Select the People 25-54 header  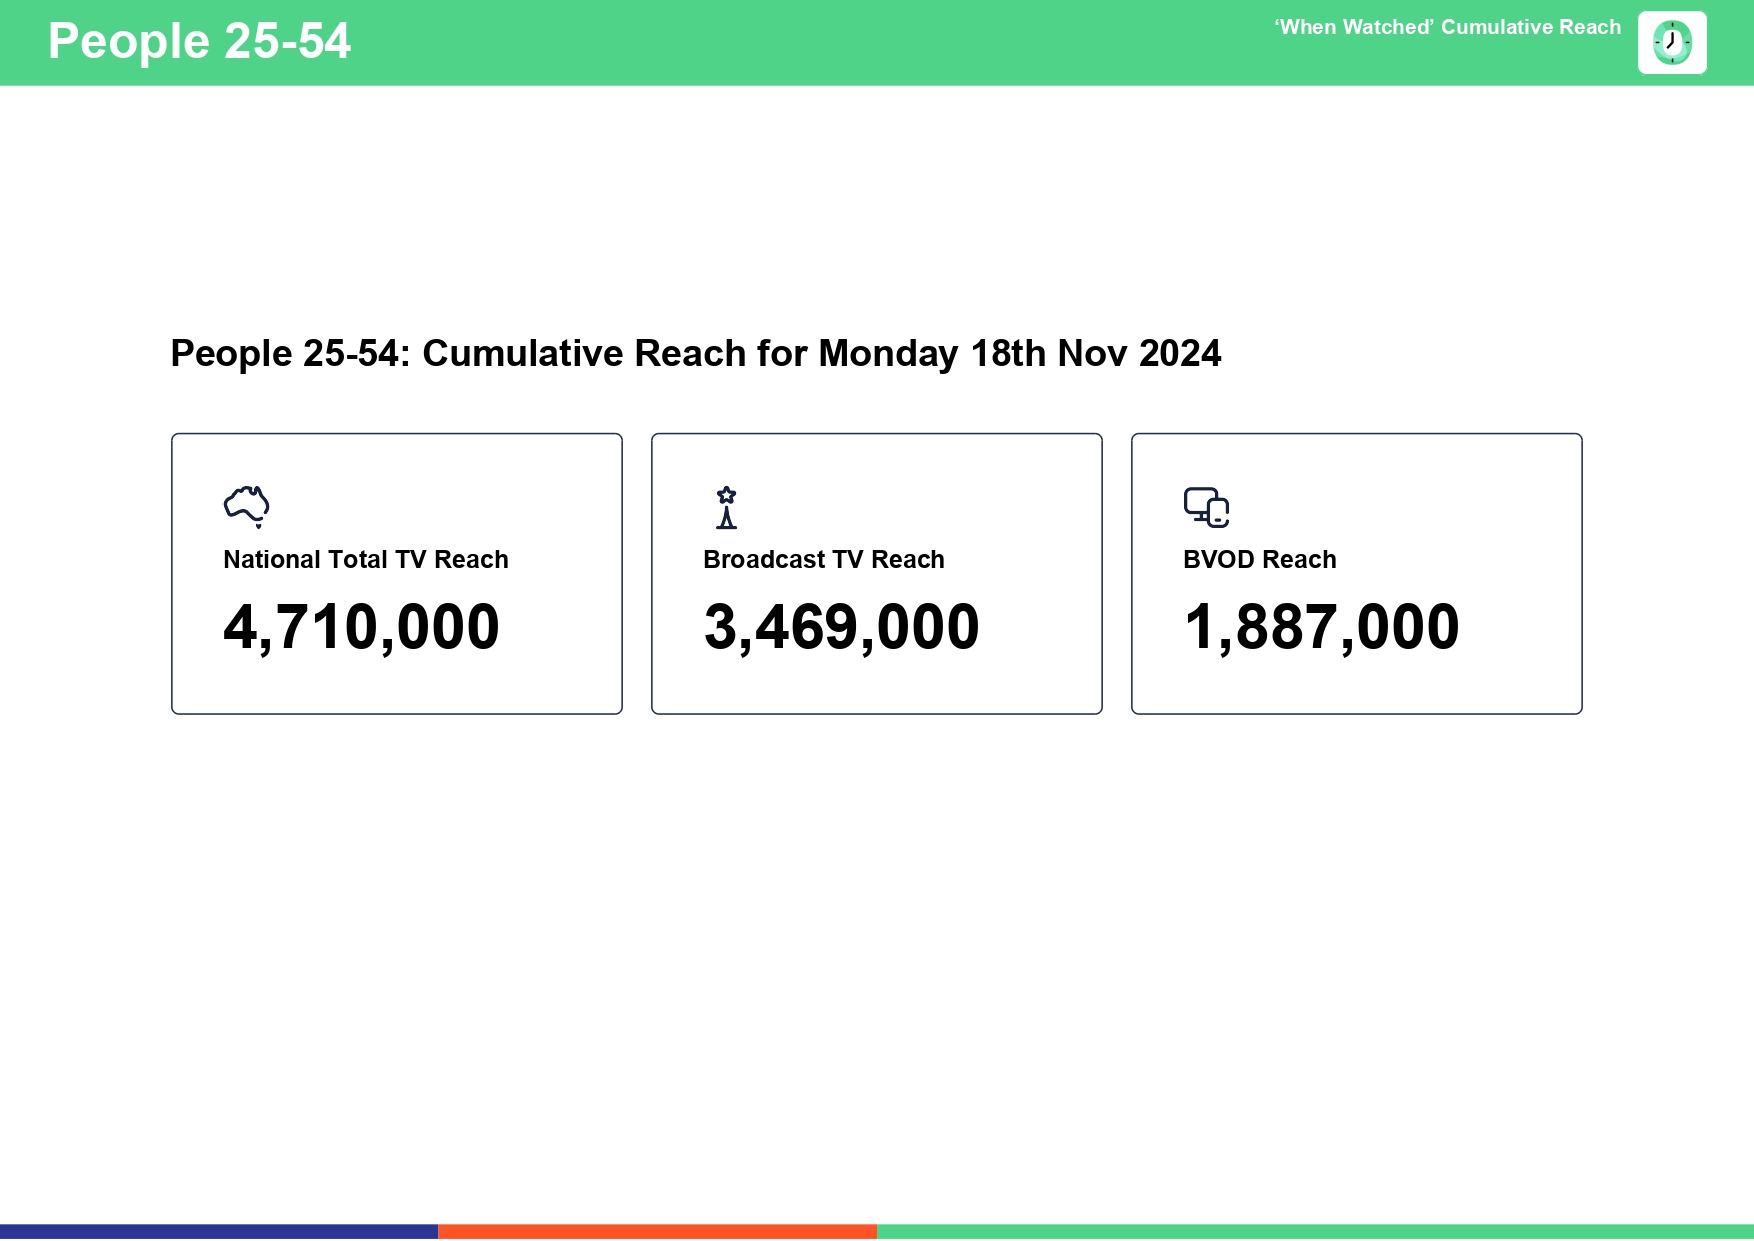[200, 41]
